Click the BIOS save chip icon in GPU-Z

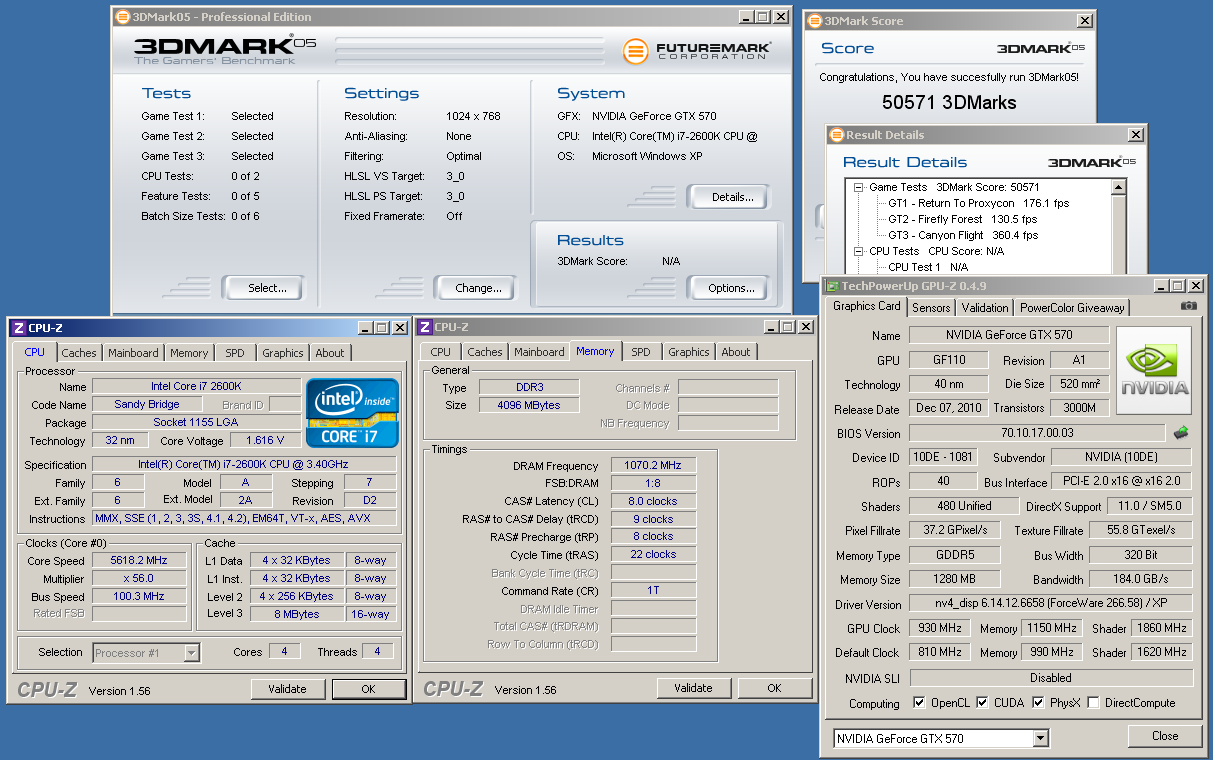[1181, 433]
